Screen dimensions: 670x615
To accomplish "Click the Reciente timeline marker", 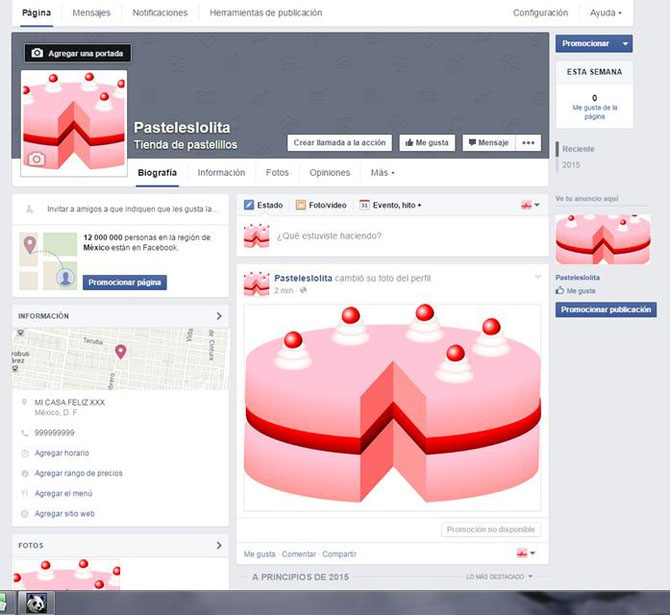I will click(x=578, y=149).
